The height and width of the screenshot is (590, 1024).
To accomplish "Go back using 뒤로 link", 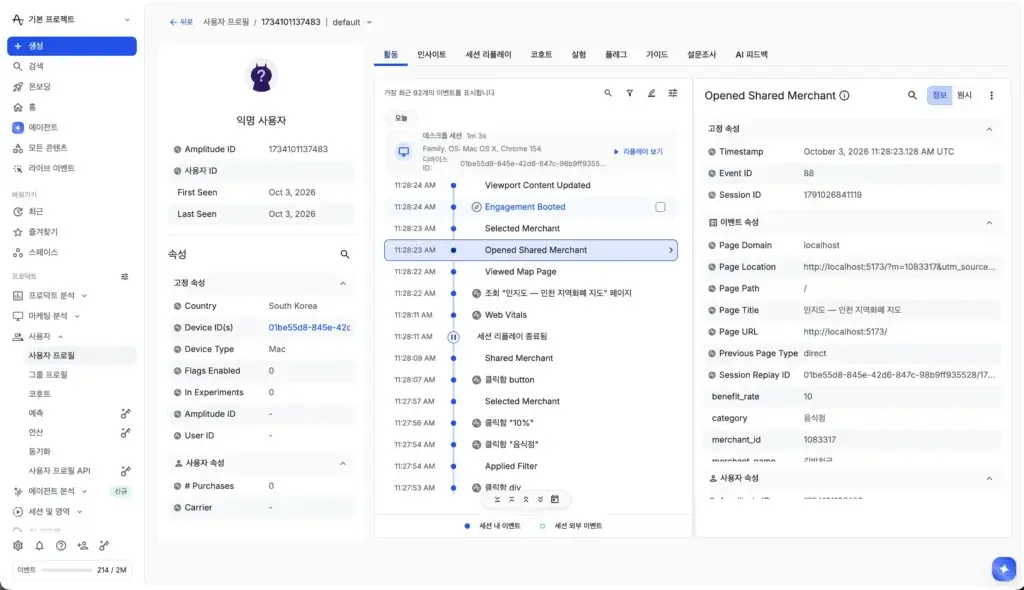I will point(181,22).
